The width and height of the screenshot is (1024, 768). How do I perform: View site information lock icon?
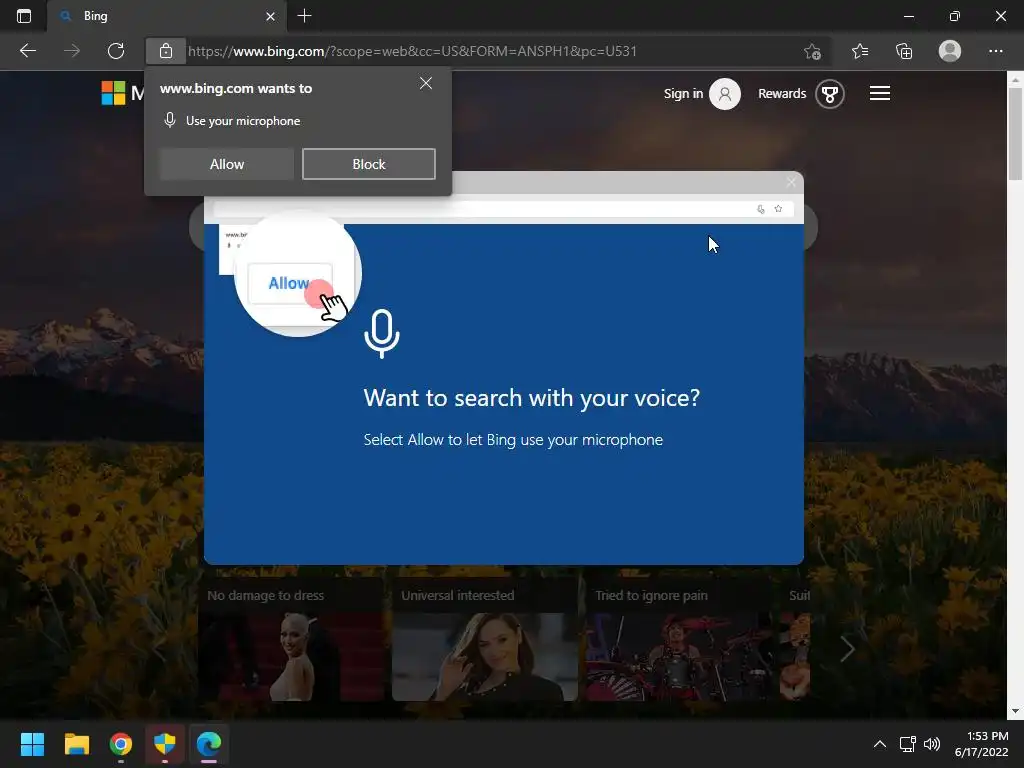(x=166, y=51)
